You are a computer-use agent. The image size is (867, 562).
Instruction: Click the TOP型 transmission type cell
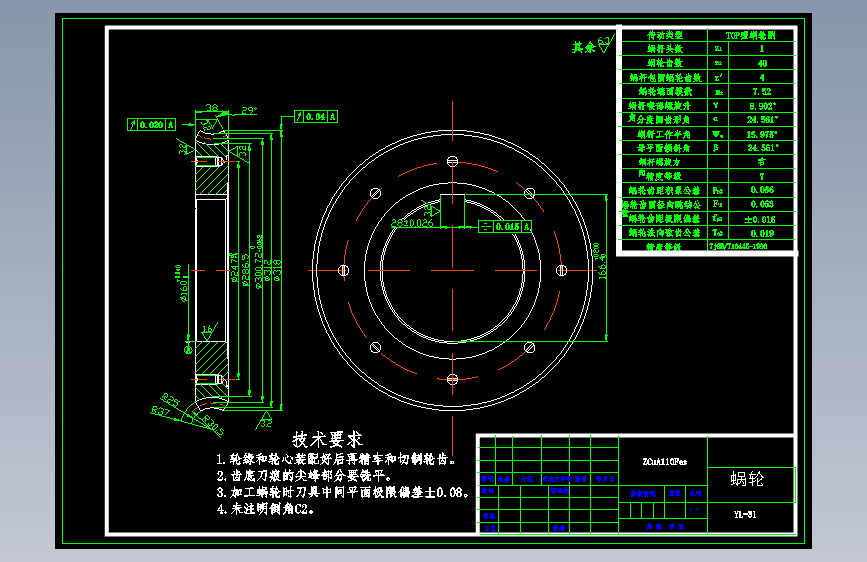(750, 35)
